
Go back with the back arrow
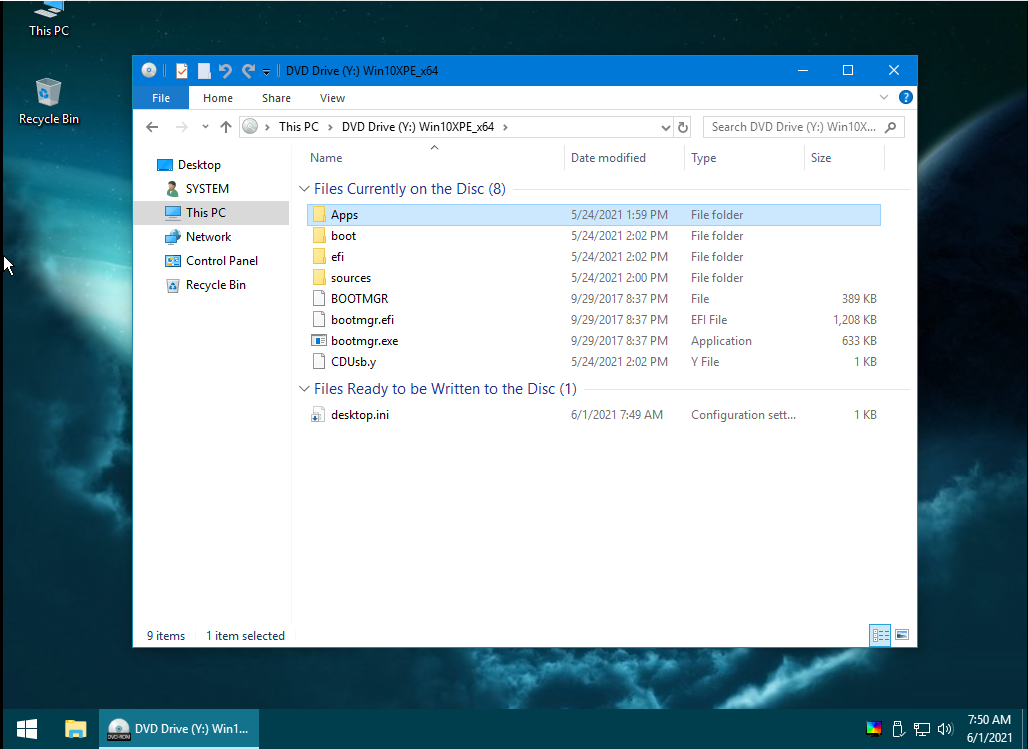point(152,127)
